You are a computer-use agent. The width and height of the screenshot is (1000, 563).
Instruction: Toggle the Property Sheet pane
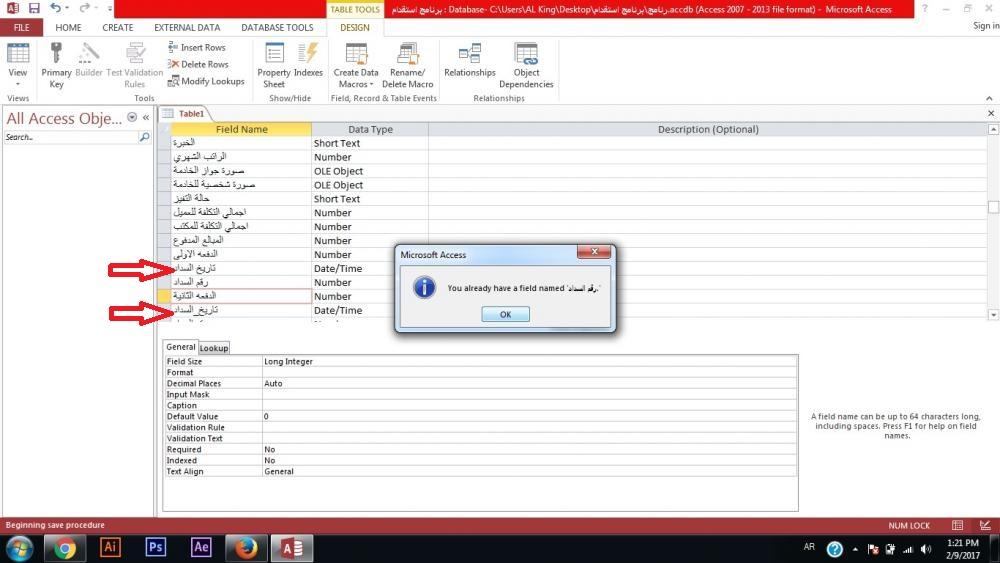(x=274, y=65)
